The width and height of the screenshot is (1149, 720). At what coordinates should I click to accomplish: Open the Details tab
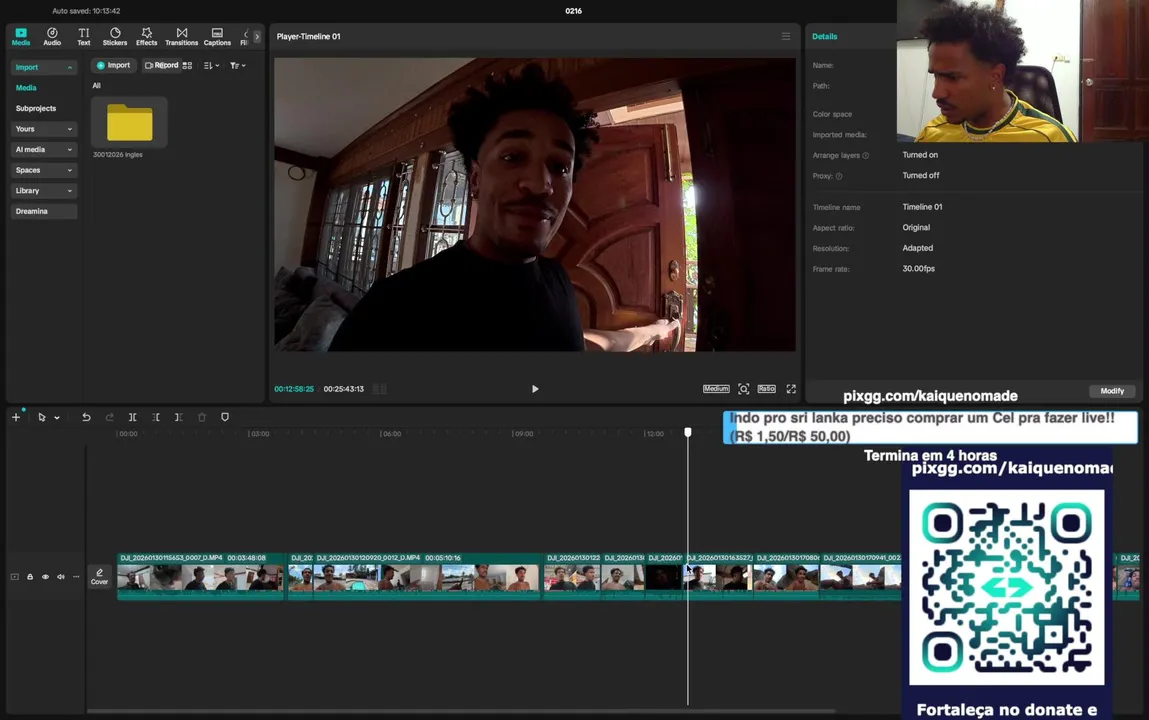824,37
